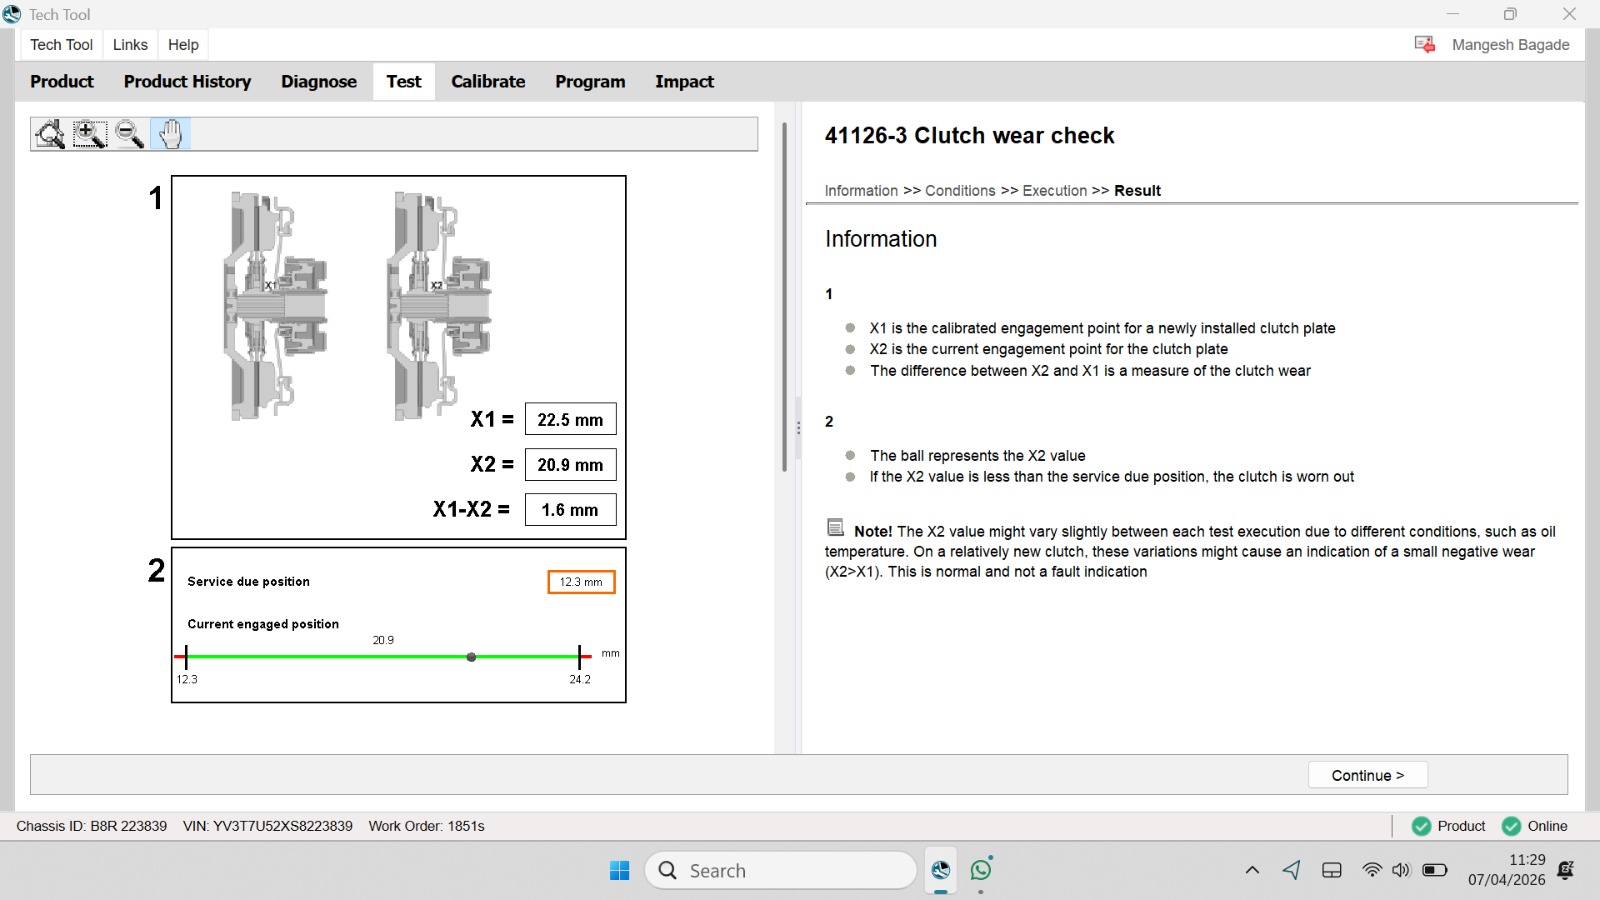This screenshot has width=1600, height=900.
Task: Switch to the Impact tab
Action: click(684, 82)
